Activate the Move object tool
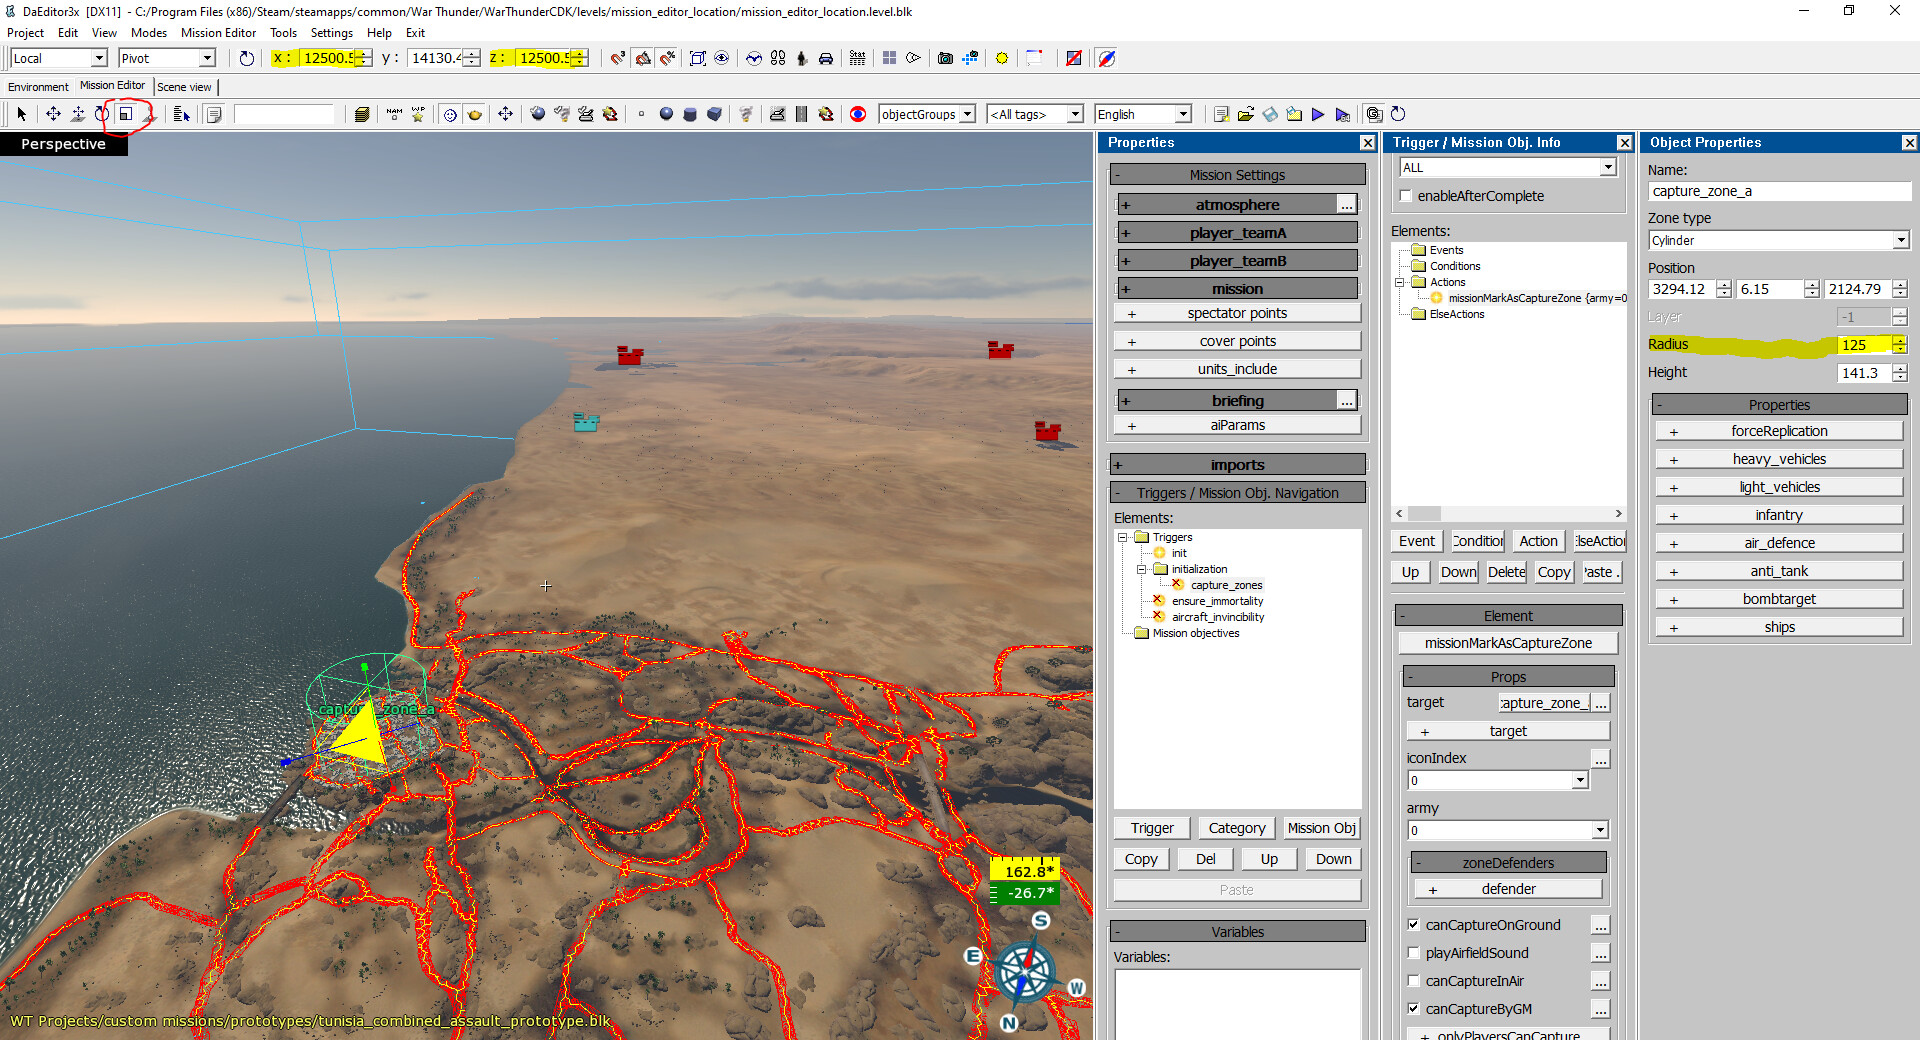1920x1040 pixels. click(53, 114)
